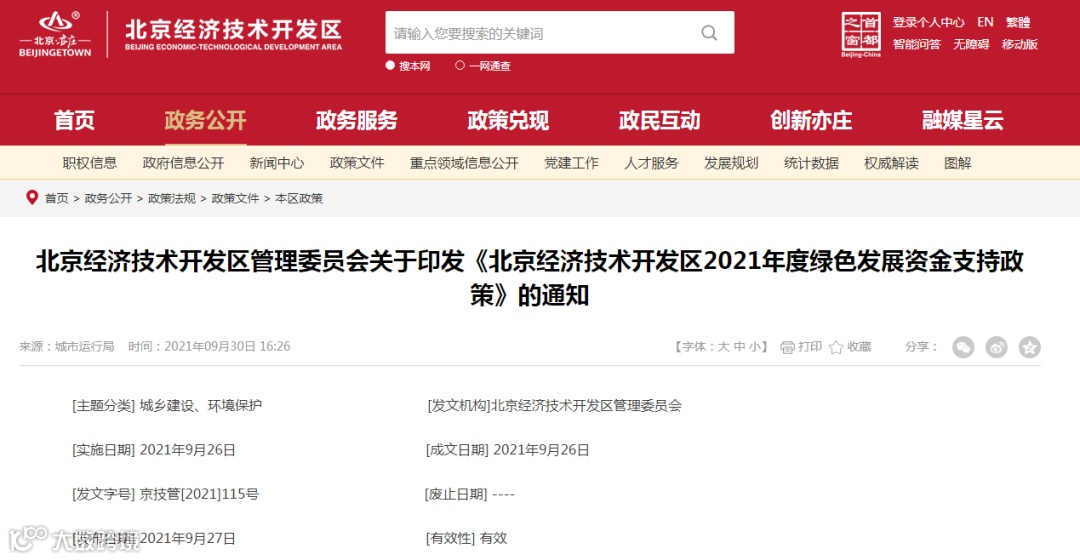The height and width of the screenshot is (560, 1080).
Task: Click the article title heading
Action: [530, 278]
